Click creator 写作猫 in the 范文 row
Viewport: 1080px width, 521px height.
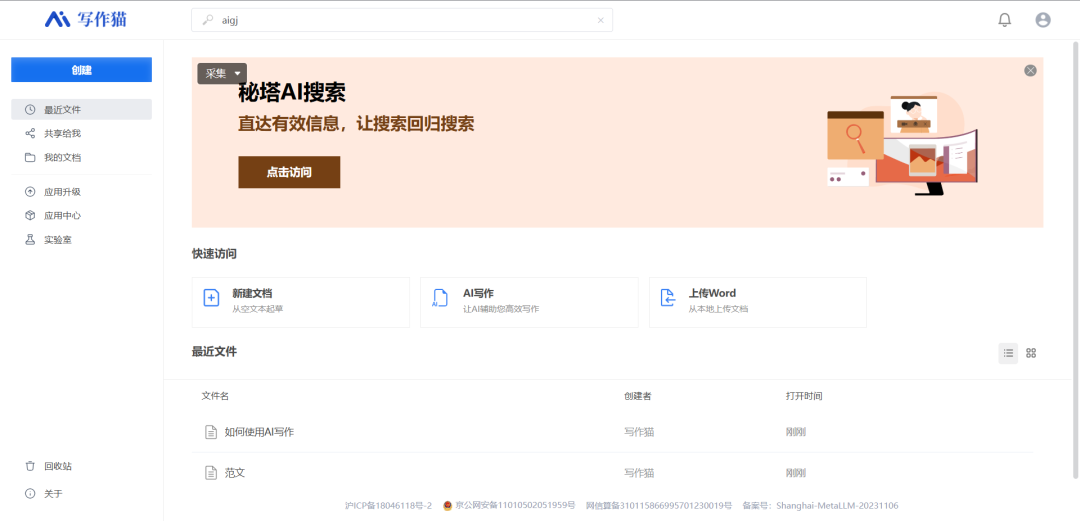(639, 473)
